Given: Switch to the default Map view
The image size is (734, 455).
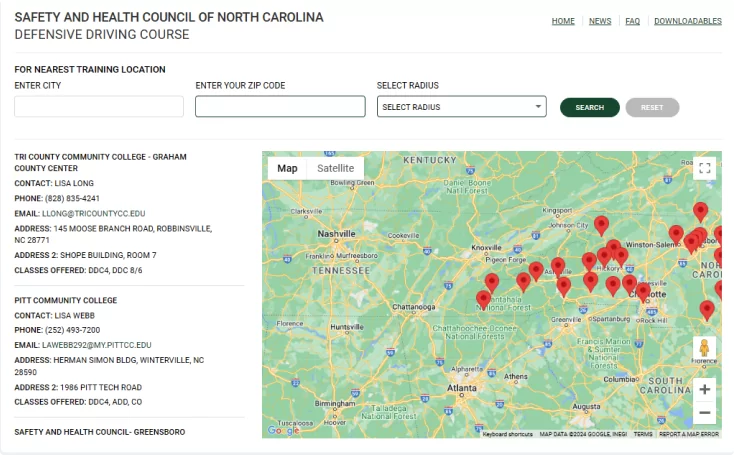Looking at the screenshot, I should point(287,168).
